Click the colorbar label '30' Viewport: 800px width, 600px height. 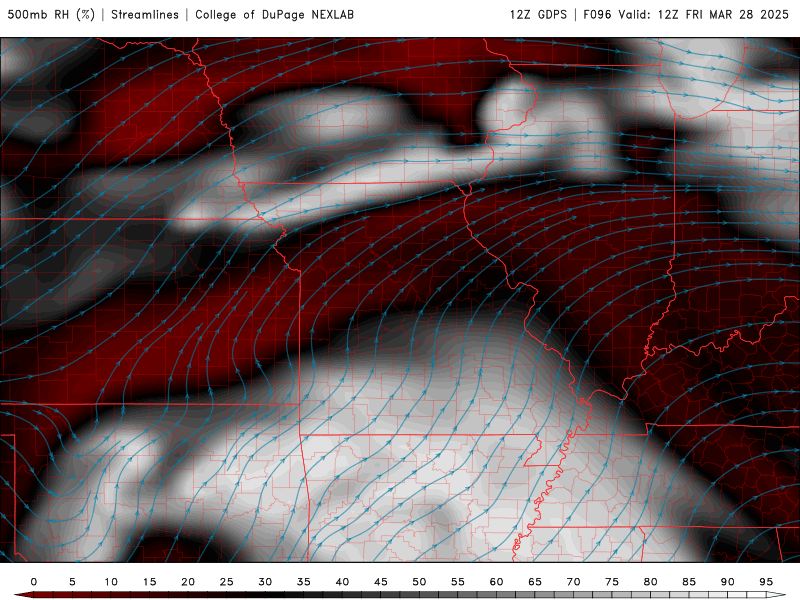pyautogui.click(x=265, y=582)
